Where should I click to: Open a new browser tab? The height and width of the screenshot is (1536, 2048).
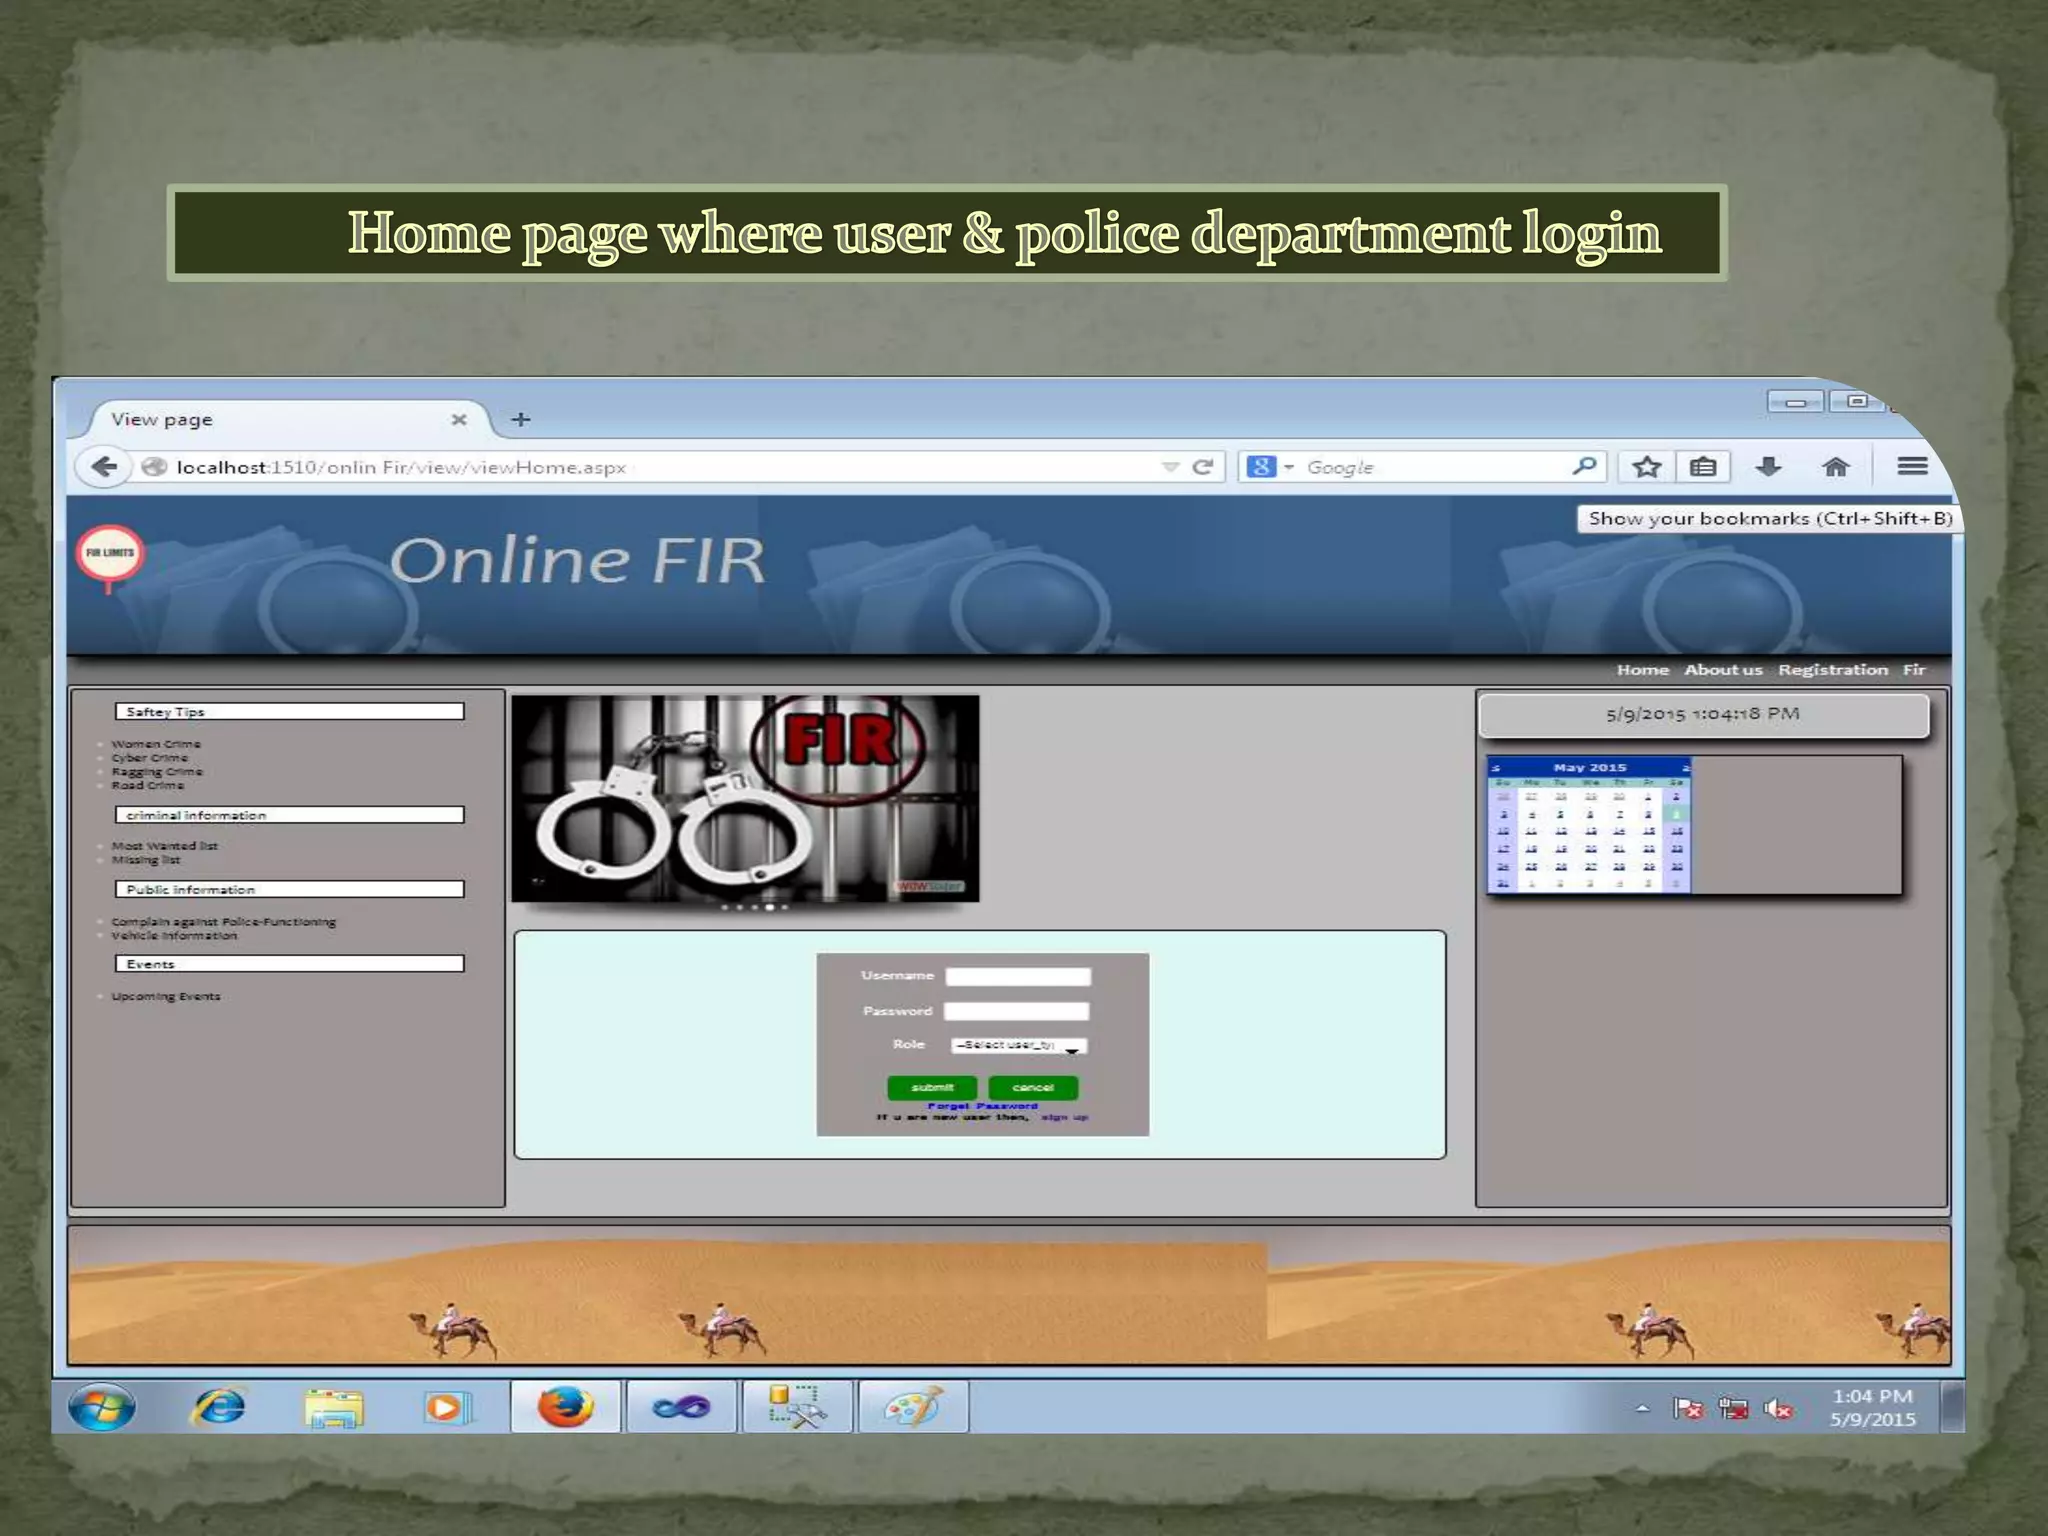pos(521,420)
